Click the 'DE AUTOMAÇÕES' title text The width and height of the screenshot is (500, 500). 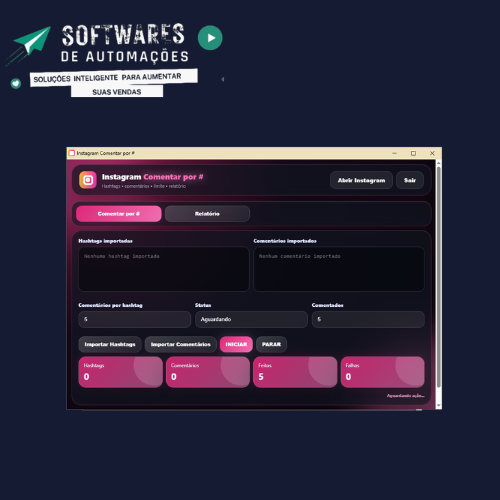pyautogui.click(x=125, y=57)
